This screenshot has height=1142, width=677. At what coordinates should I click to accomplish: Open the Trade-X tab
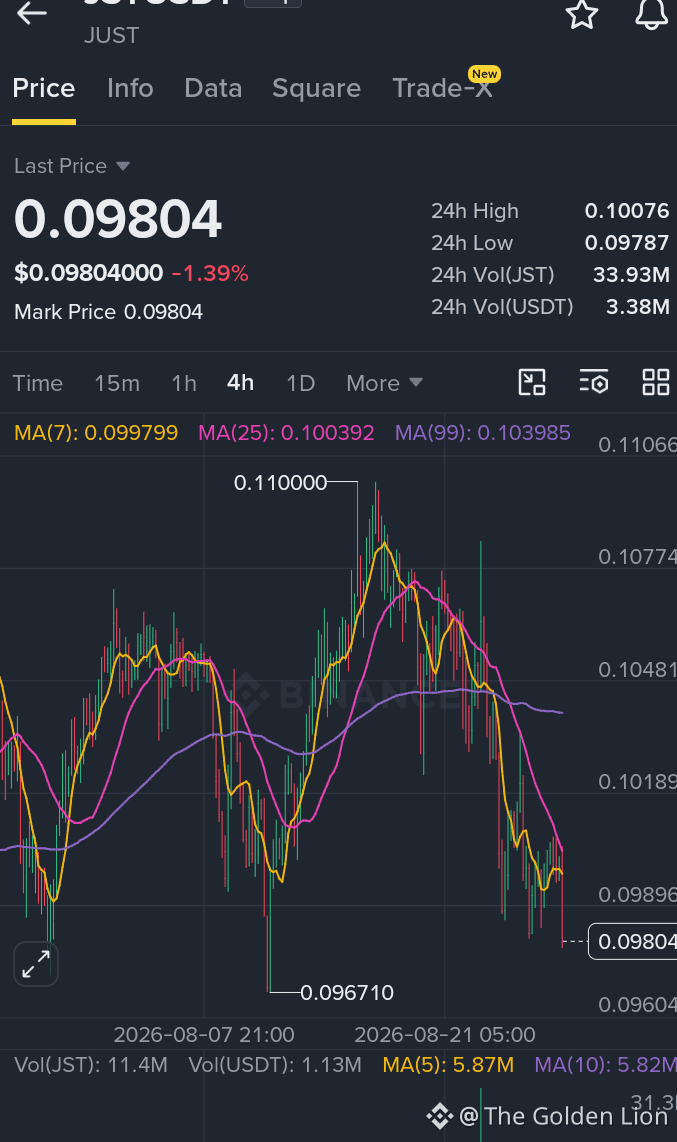pyautogui.click(x=443, y=88)
